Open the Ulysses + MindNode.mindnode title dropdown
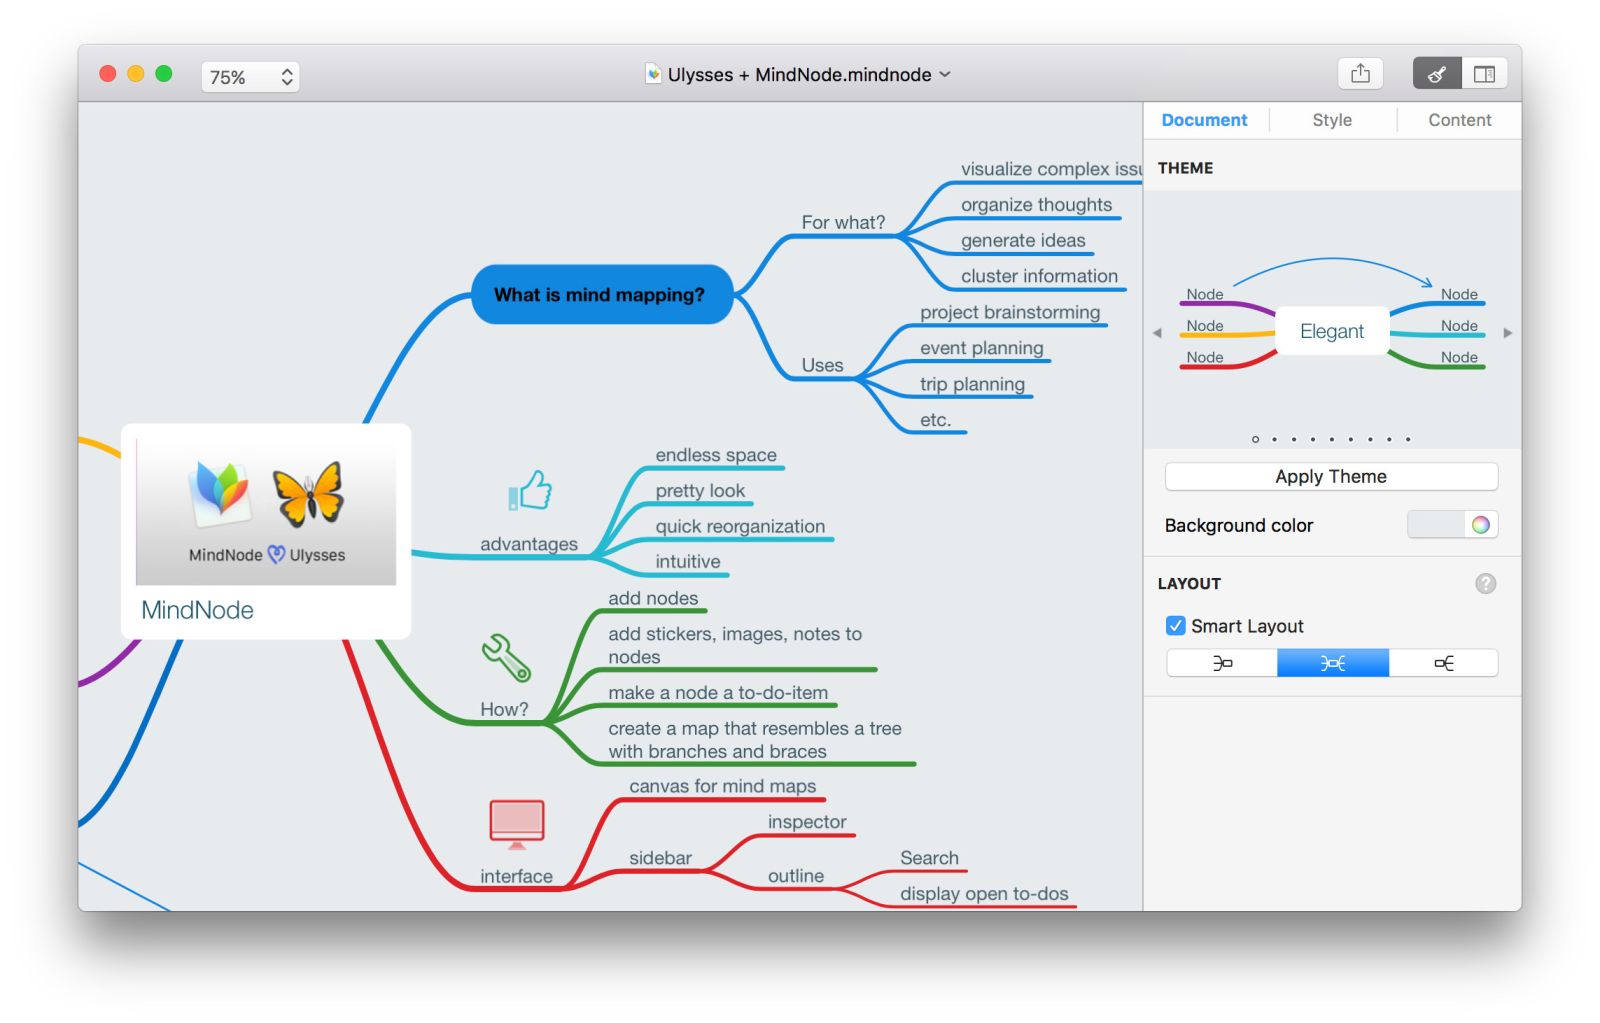Screen dimensions: 1600x1023 click(943, 74)
